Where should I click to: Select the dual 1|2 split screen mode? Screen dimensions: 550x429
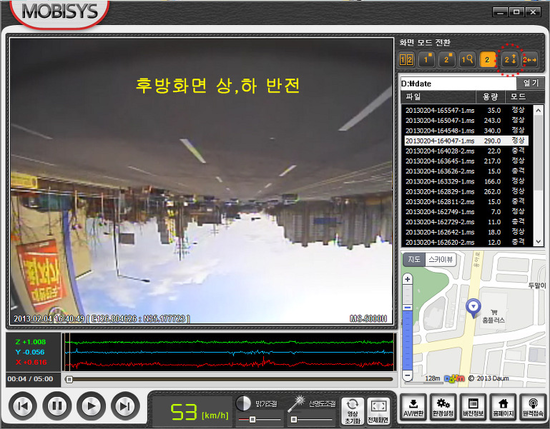[x=407, y=59]
